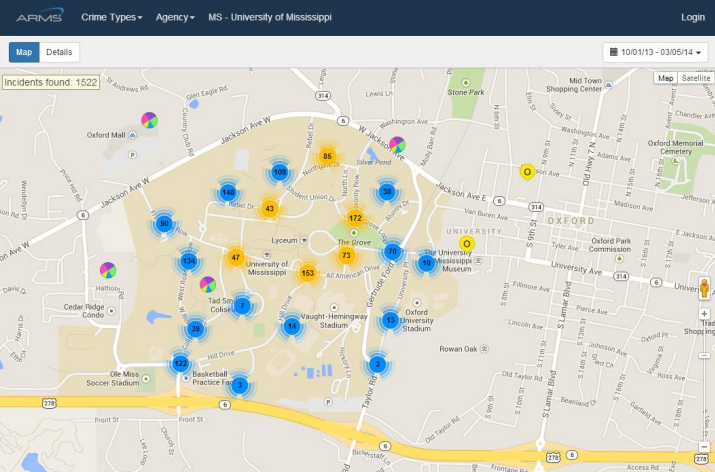This screenshot has height=472, width=715.
Task: Click the Oxford Memorial Cemetery label
Action: 676,147
